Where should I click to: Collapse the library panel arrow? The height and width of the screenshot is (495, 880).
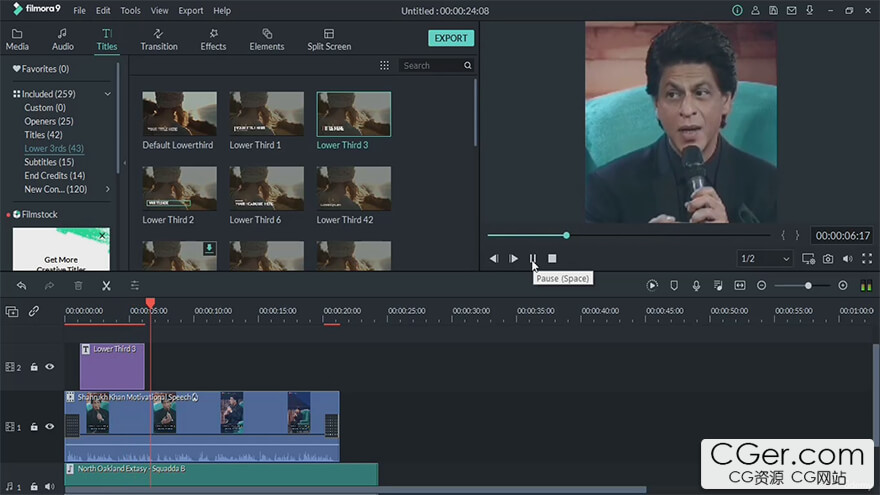tap(125, 163)
